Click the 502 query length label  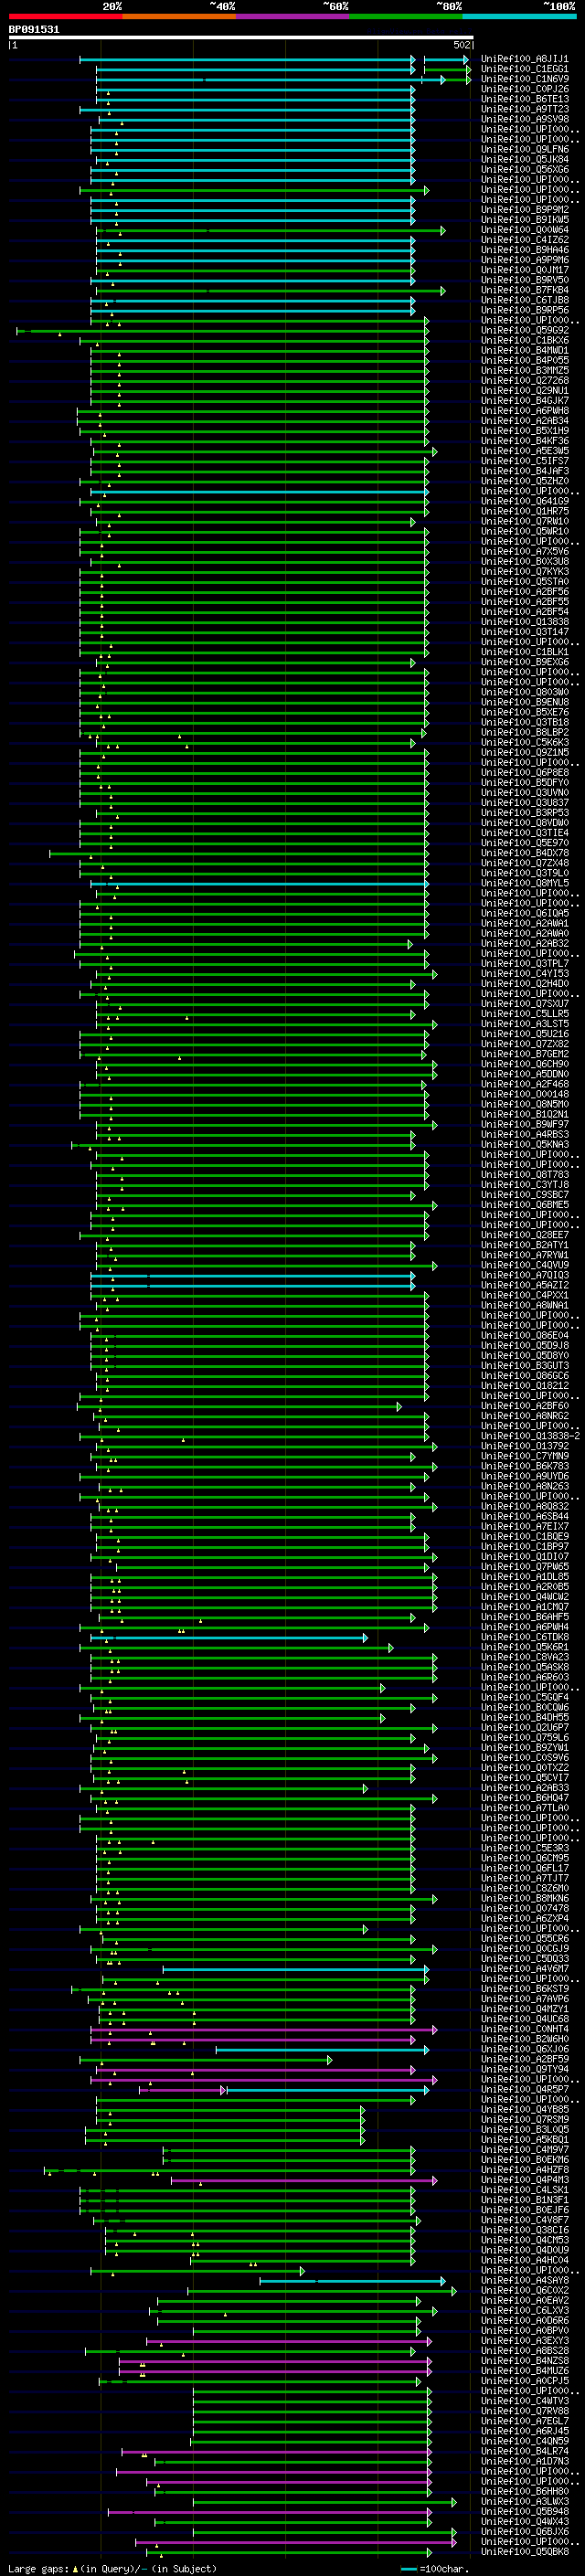pos(461,45)
